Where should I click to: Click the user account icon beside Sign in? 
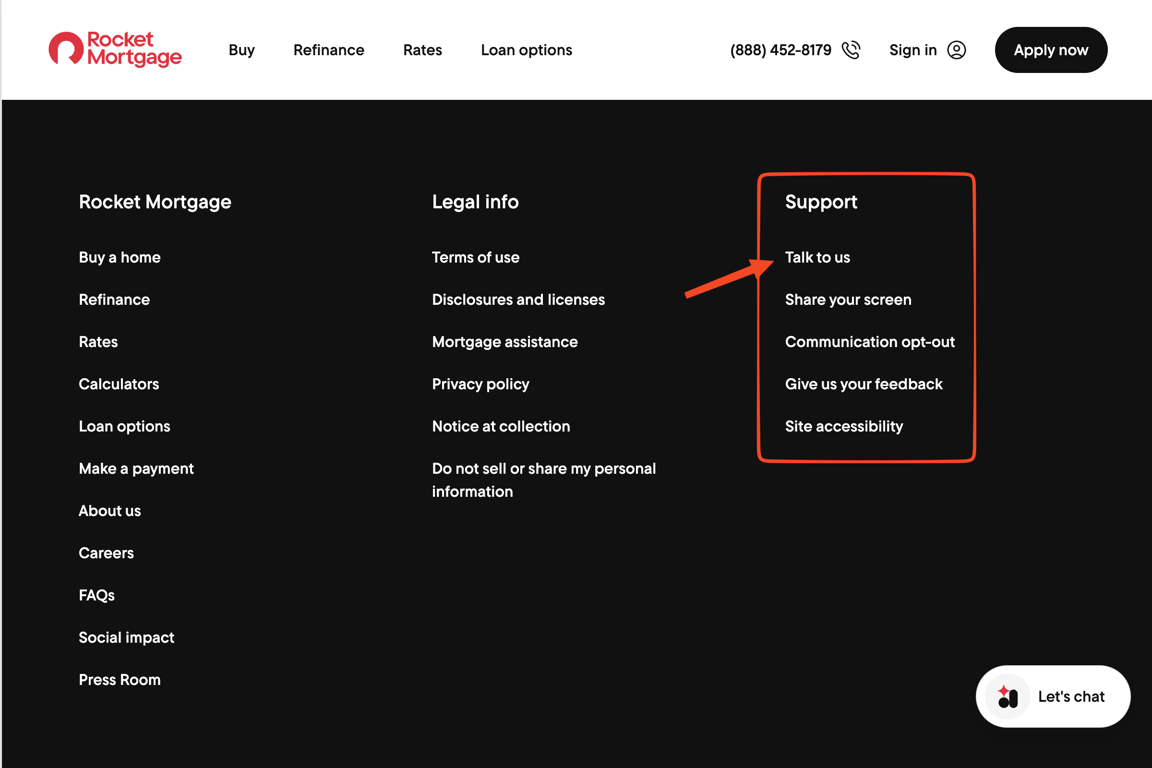pyautogui.click(x=956, y=49)
